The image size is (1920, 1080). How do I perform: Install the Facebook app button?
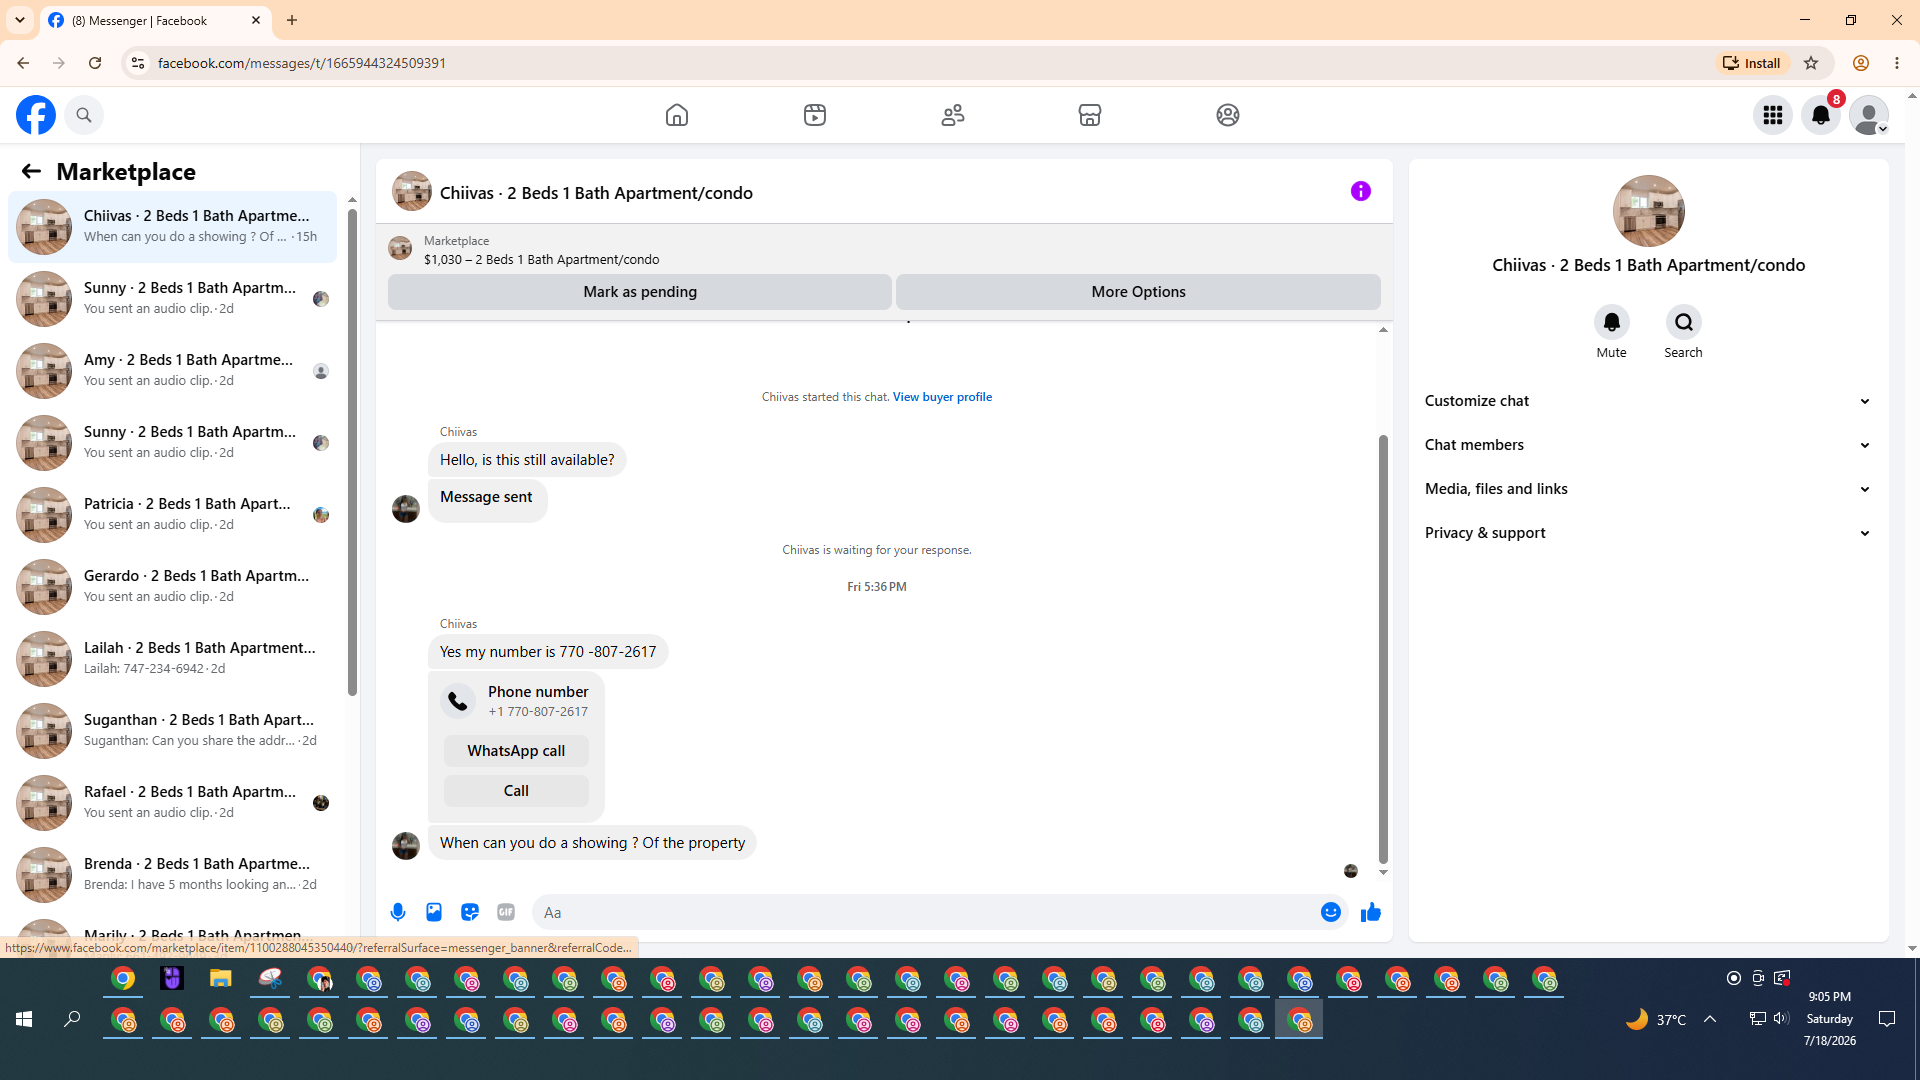[x=1752, y=63]
